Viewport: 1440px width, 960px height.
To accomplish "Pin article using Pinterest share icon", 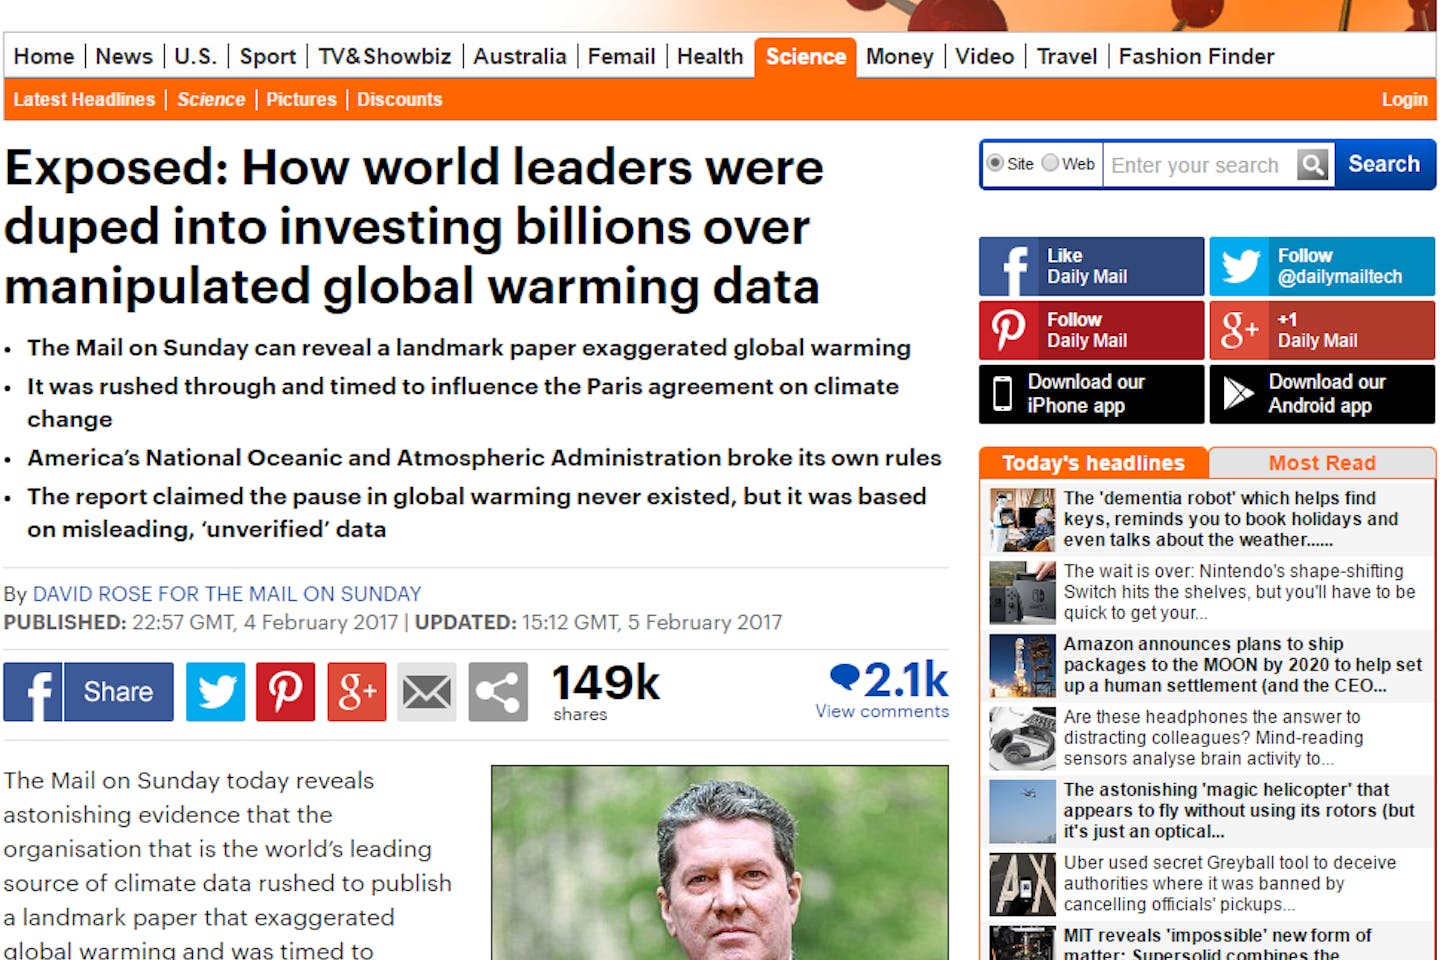I will pos(285,691).
